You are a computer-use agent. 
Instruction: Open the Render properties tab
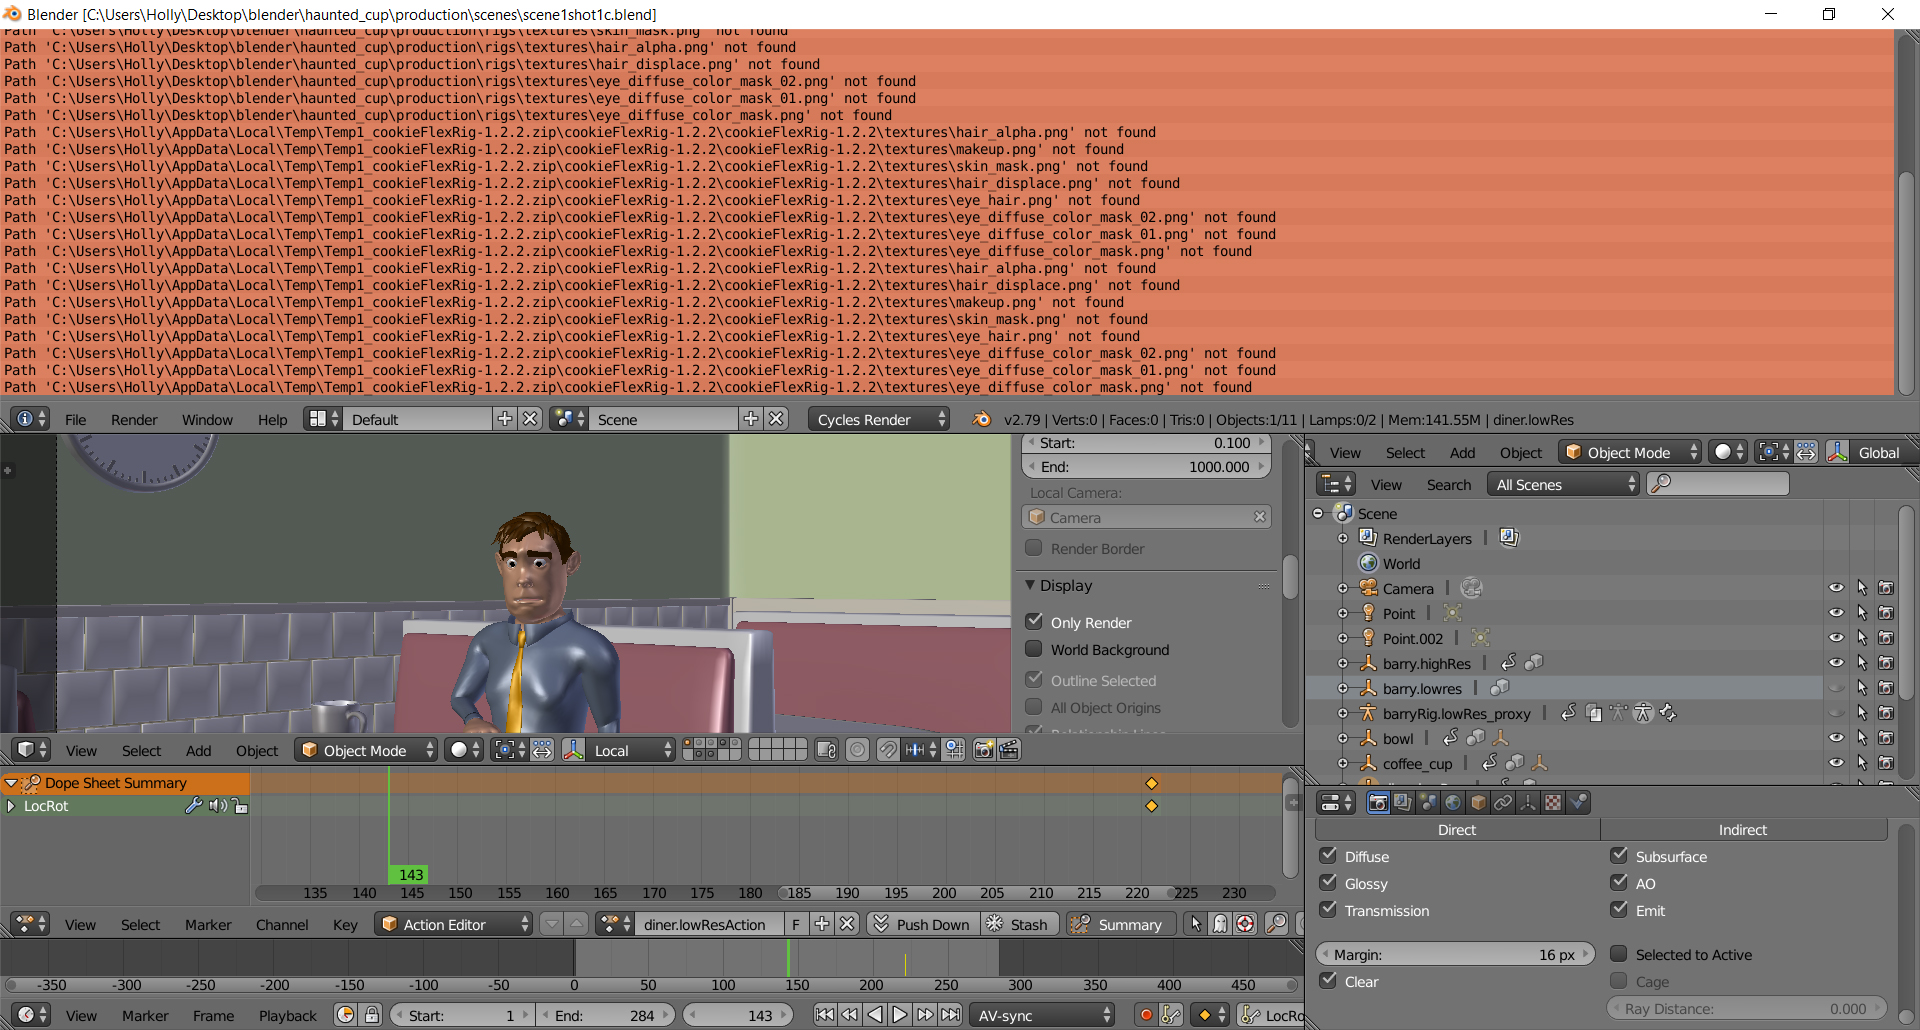(x=1380, y=802)
